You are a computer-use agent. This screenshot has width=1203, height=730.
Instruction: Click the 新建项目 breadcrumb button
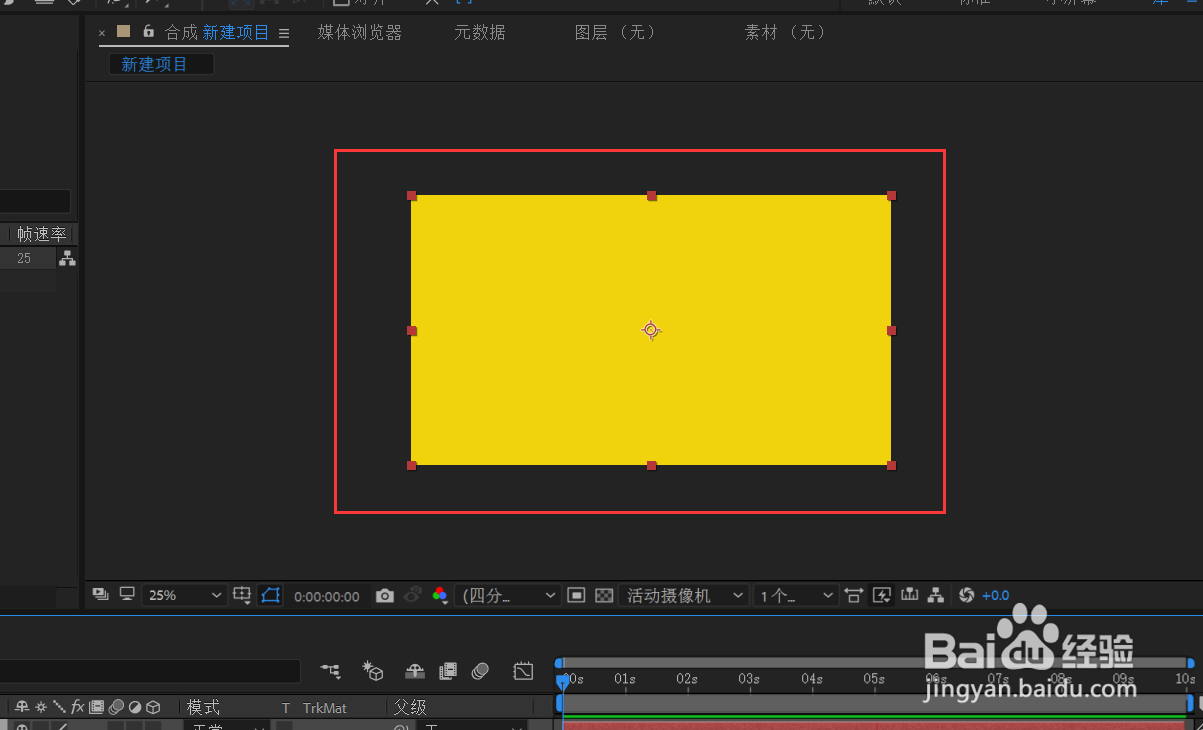tap(161, 64)
